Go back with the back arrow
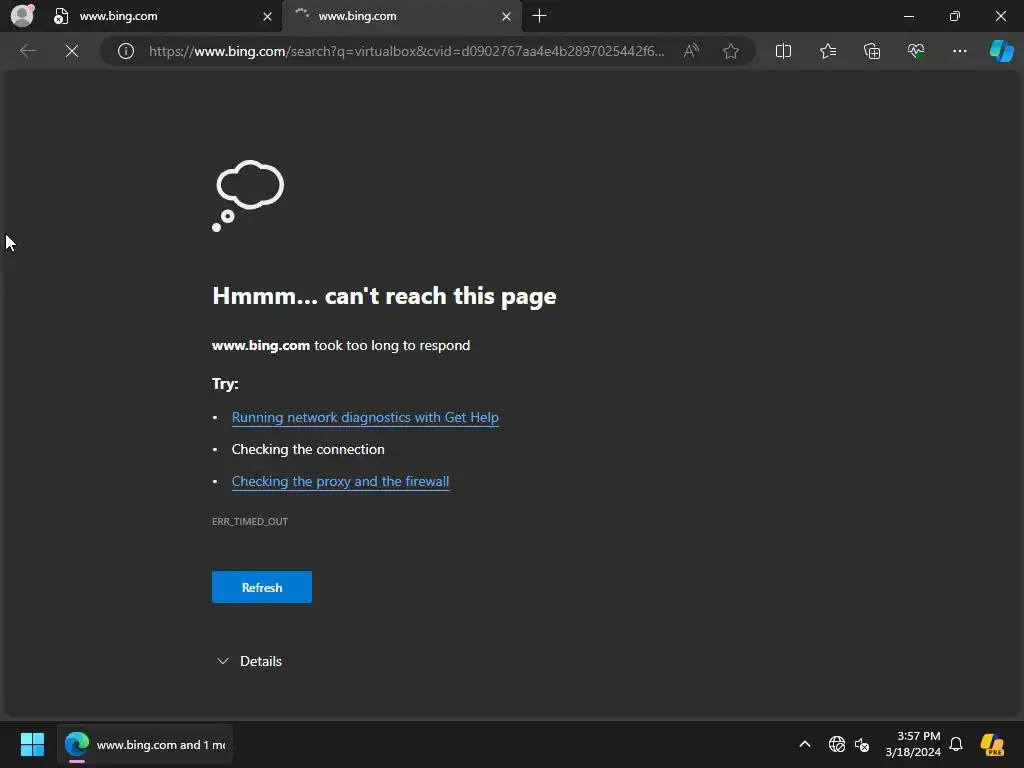This screenshot has width=1024, height=768. pyautogui.click(x=28, y=51)
